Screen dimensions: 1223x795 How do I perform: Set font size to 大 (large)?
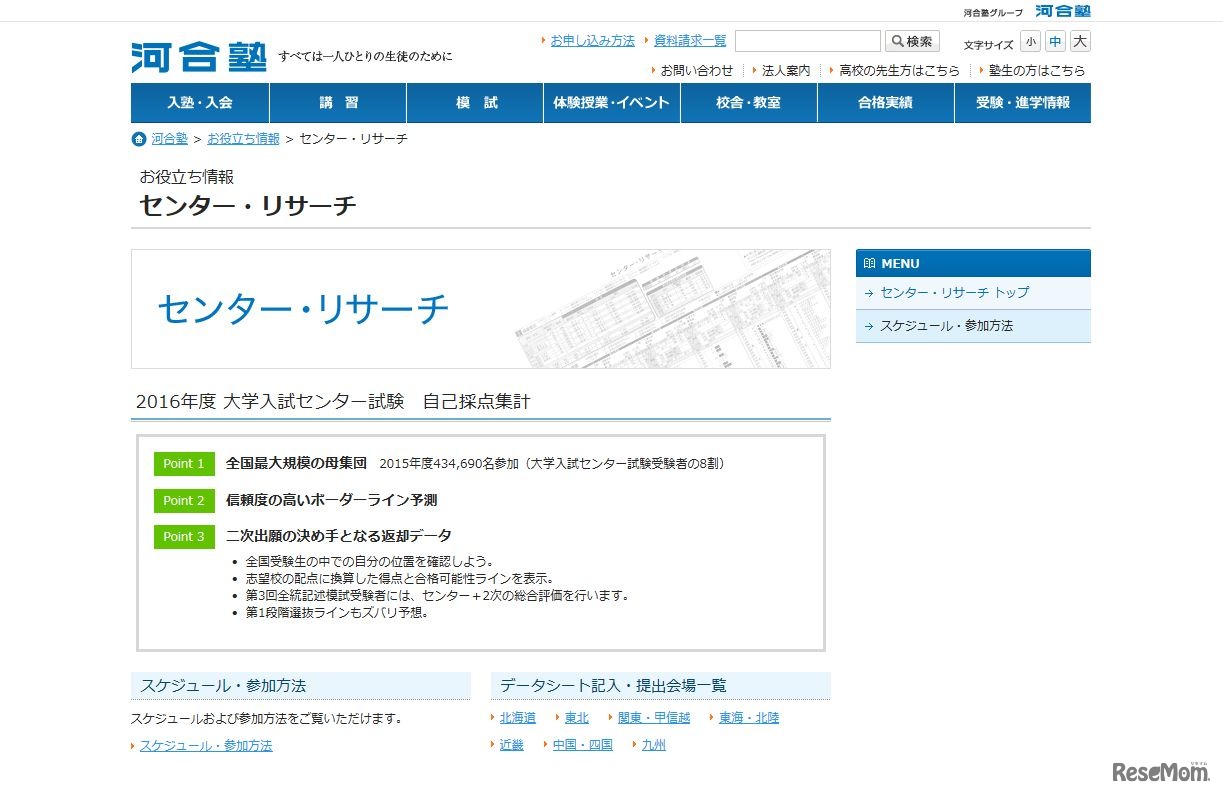[x=1080, y=42]
